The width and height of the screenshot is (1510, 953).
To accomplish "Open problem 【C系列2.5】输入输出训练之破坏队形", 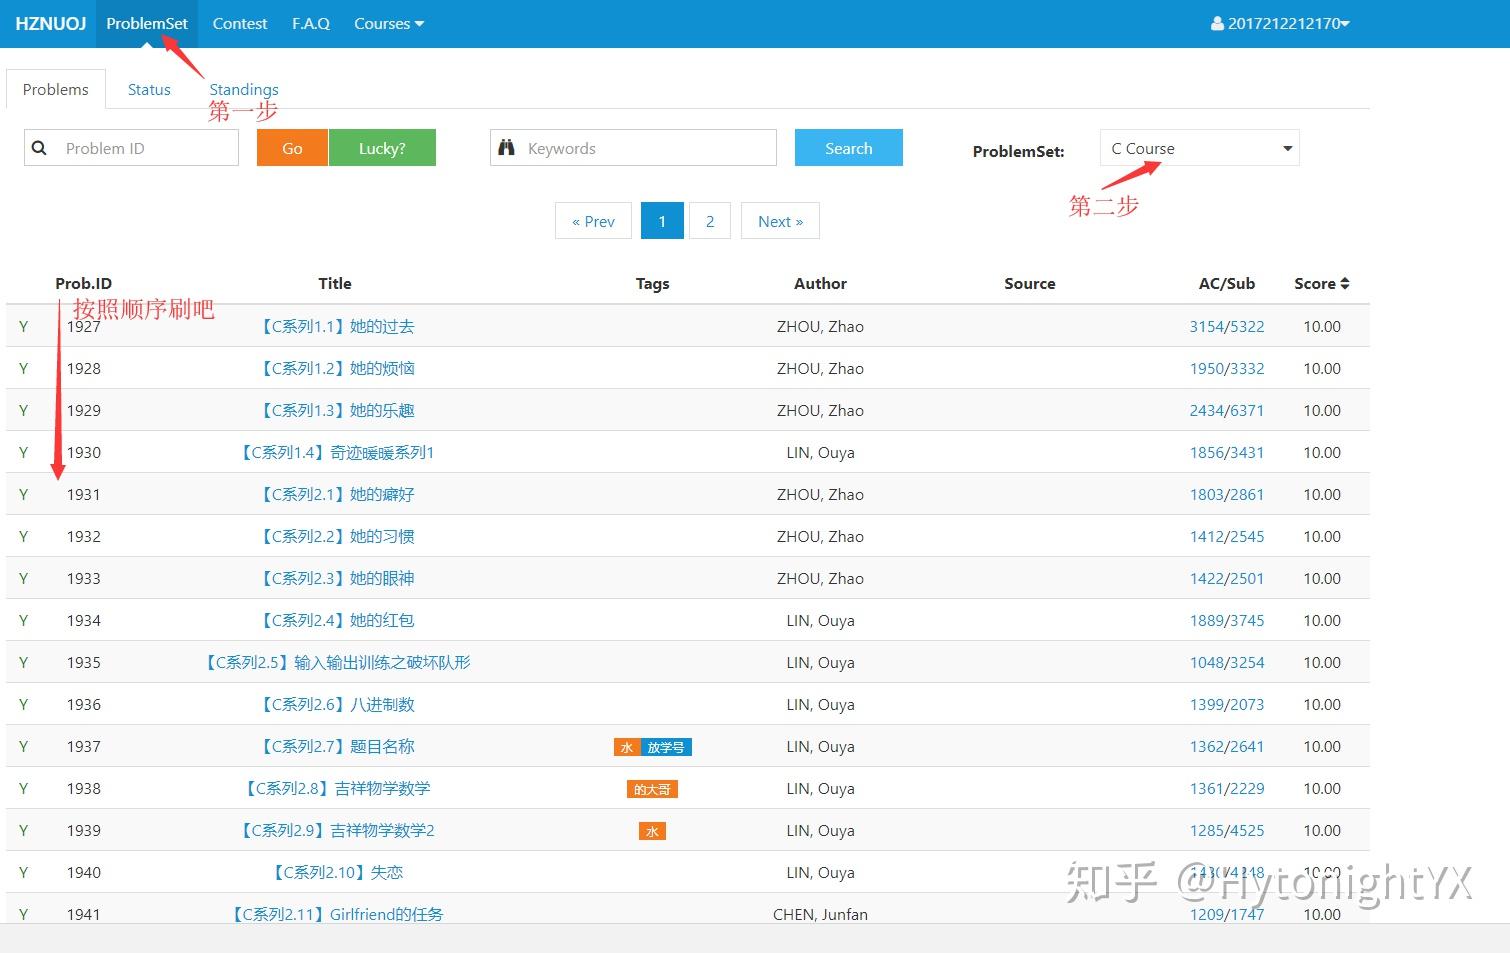I will pos(335,663).
